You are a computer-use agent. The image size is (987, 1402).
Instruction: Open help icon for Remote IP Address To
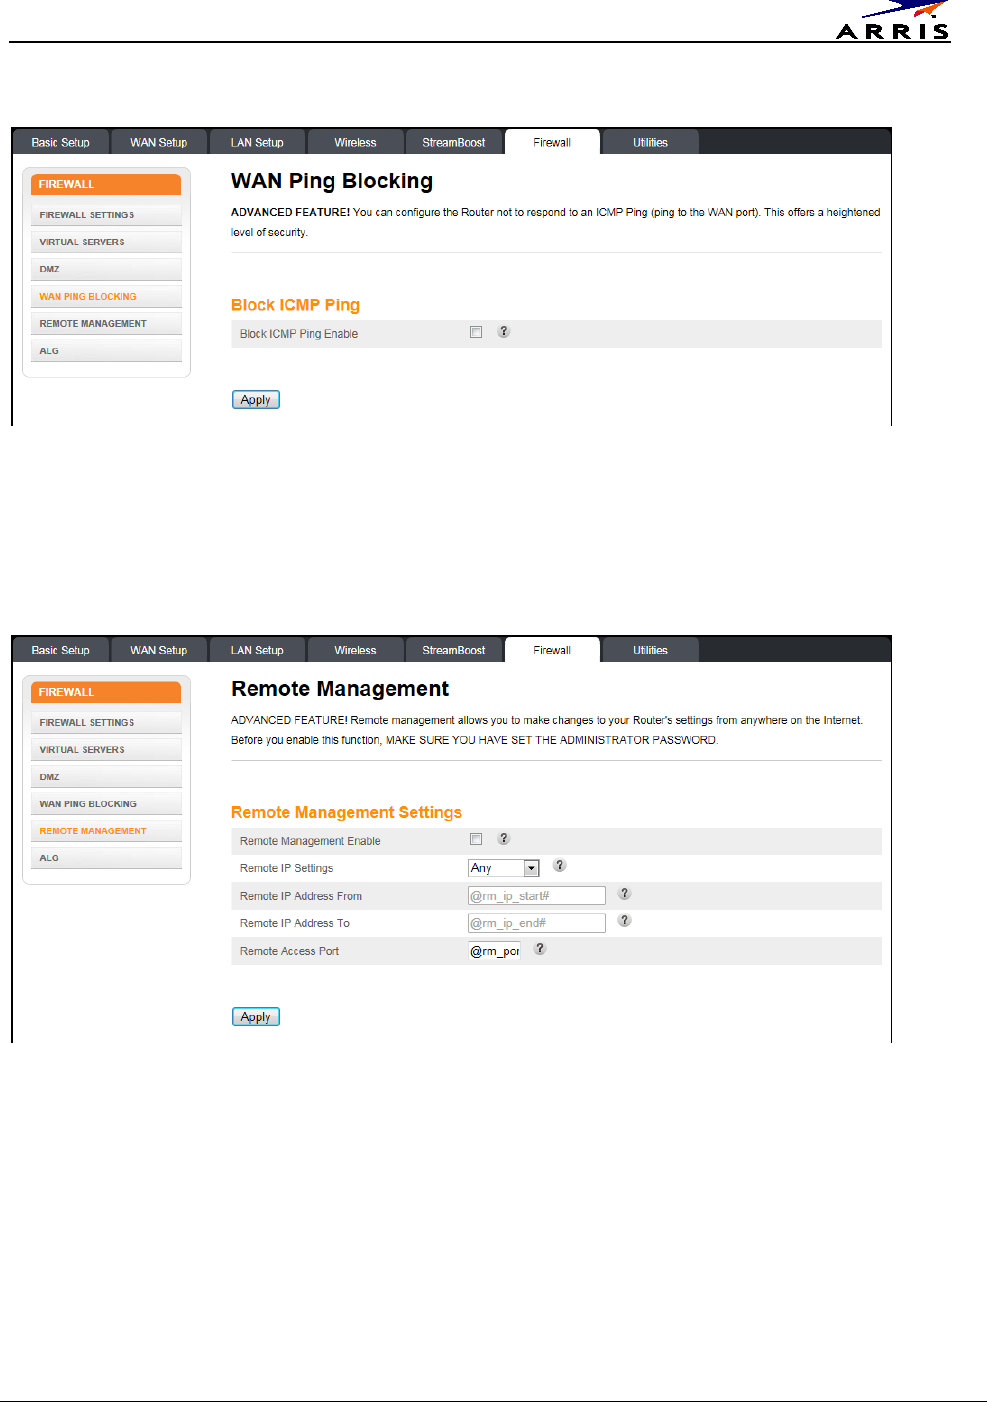624,921
